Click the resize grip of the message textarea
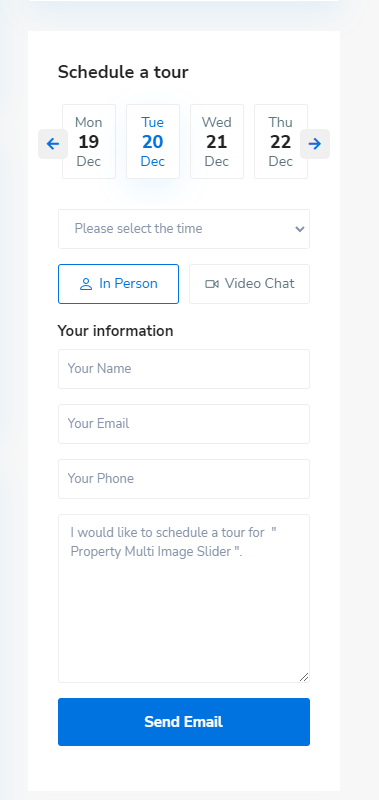 304,677
